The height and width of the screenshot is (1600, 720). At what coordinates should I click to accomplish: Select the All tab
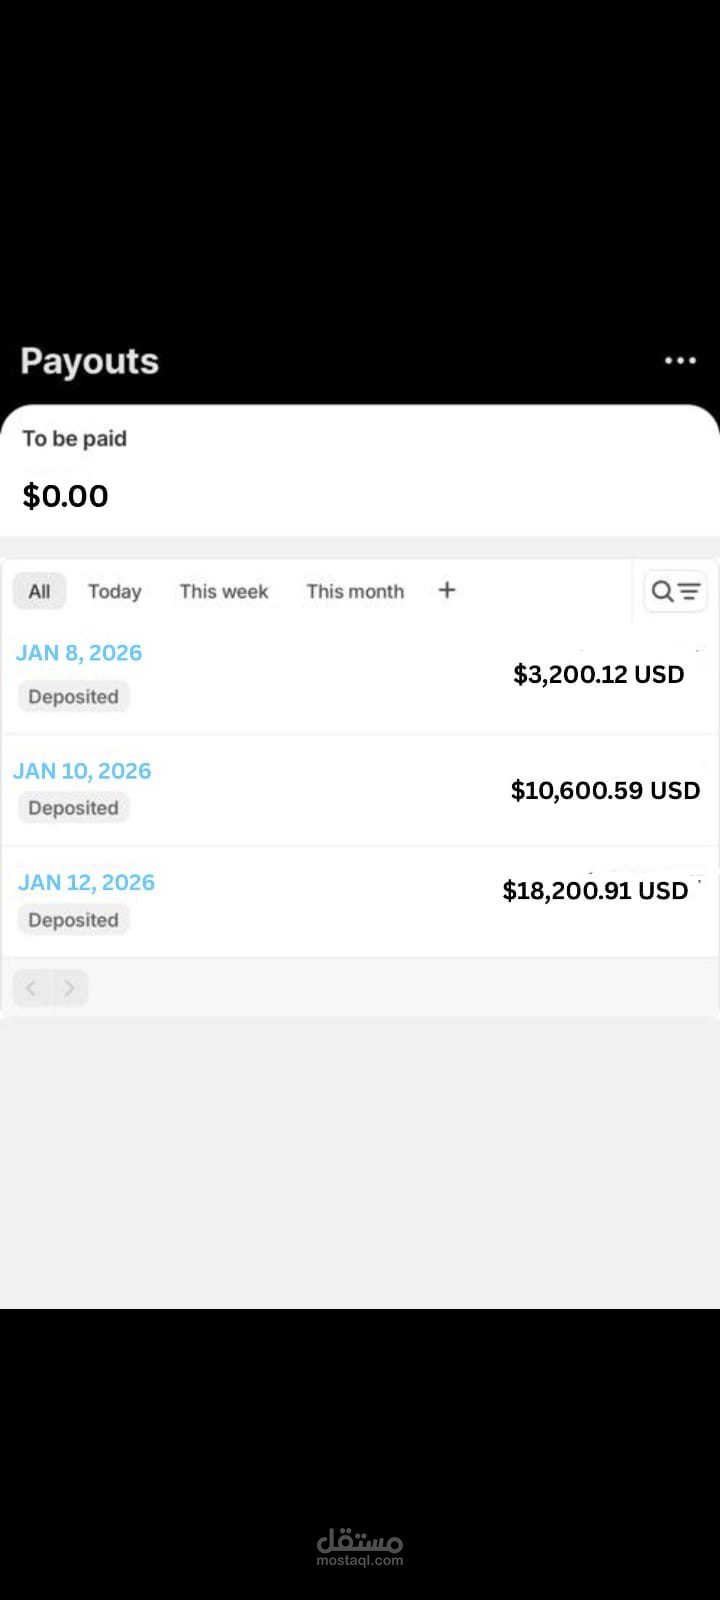39,591
